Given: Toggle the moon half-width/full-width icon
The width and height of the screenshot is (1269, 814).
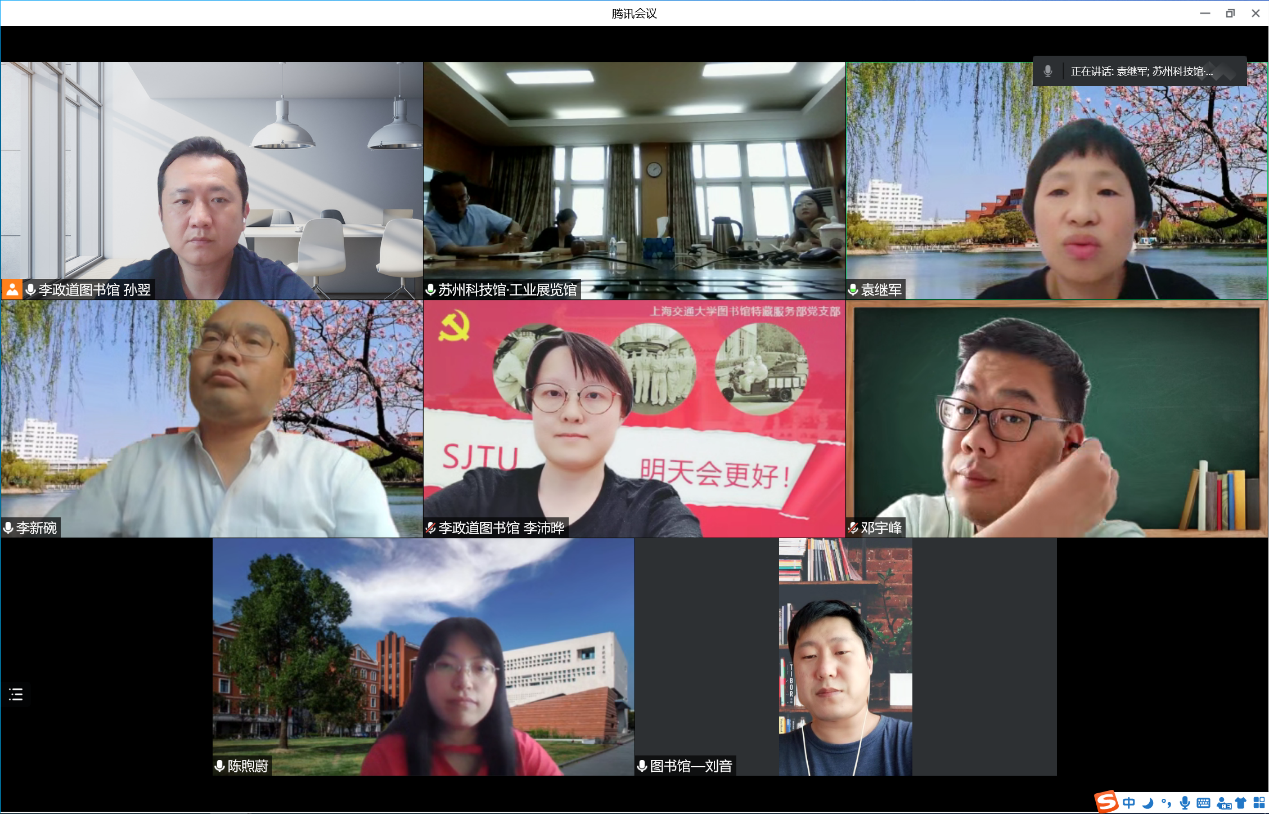Looking at the screenshot, I should (x=1148, y=802).
